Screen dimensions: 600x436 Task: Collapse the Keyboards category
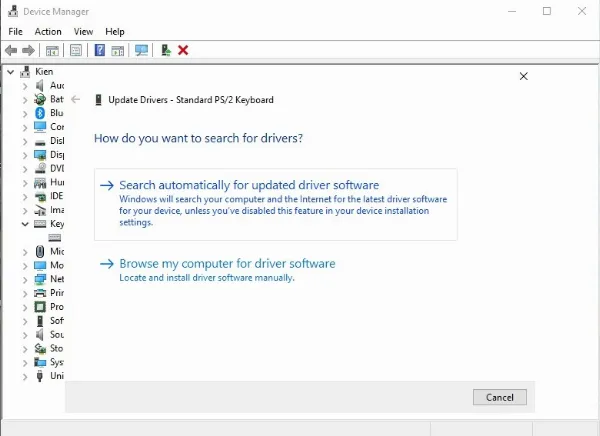coord(25,224)
